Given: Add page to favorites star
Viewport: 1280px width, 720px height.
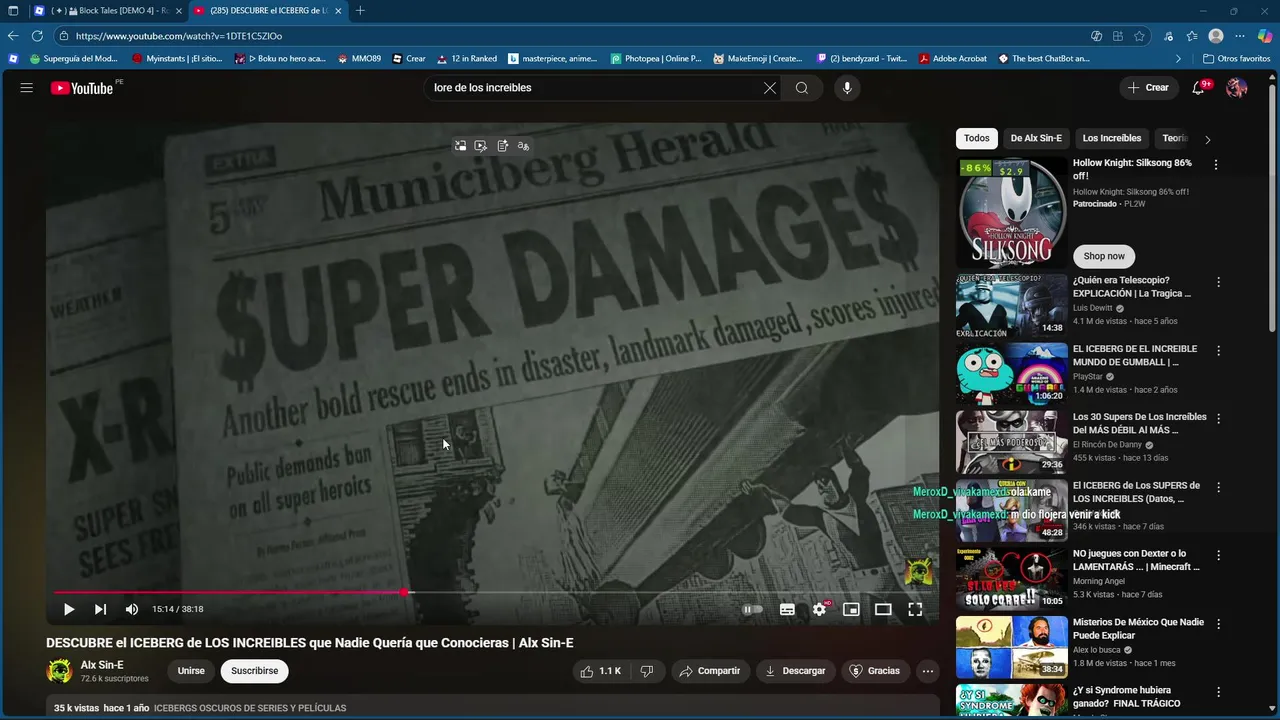Looking at the screenshot, I should pos(1139,36).
